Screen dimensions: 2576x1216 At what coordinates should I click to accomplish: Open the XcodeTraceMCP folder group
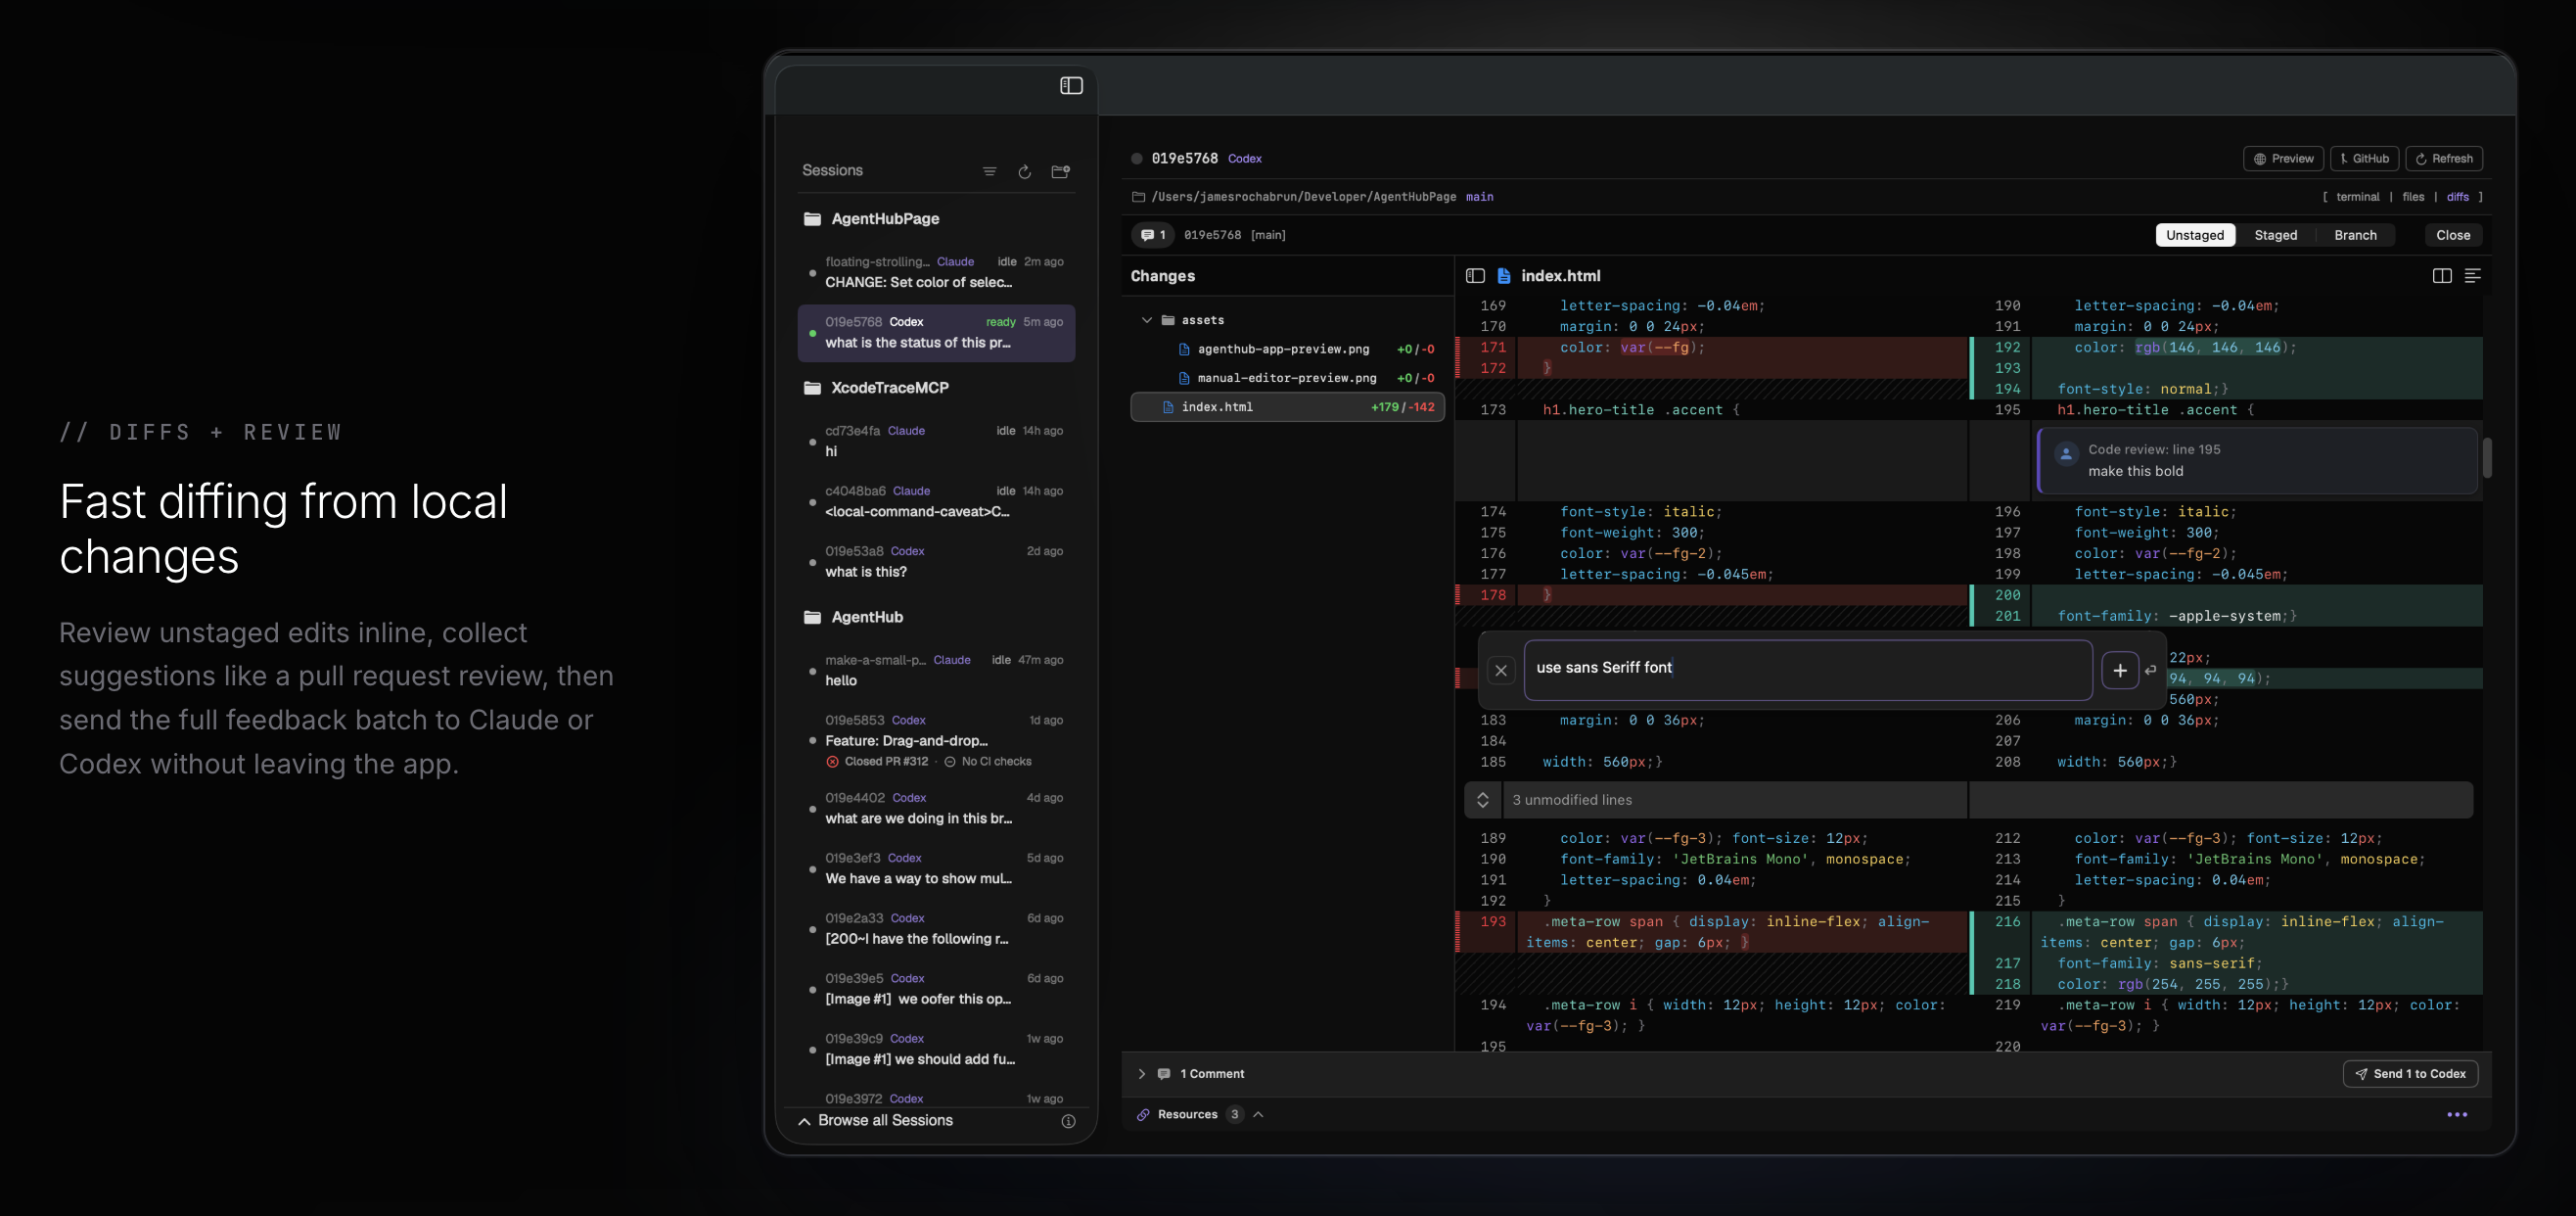876,388
